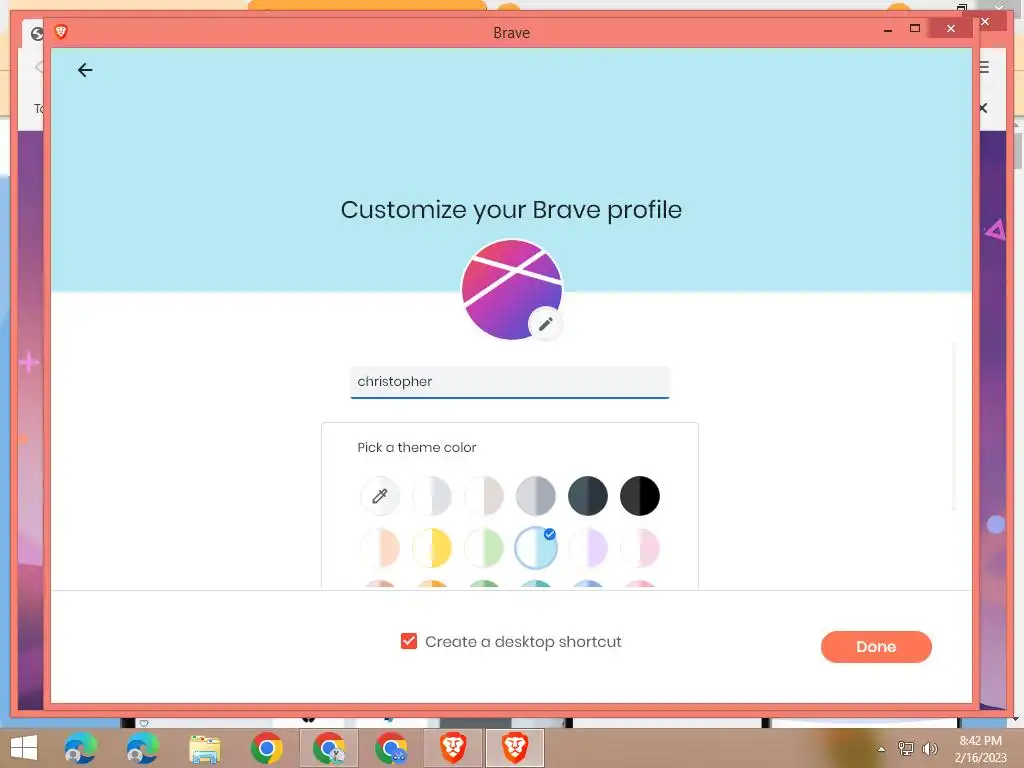Choose the medium gray theme color
The height and width of the screenshot is (768, 1024).
click(x=536, y=496)
